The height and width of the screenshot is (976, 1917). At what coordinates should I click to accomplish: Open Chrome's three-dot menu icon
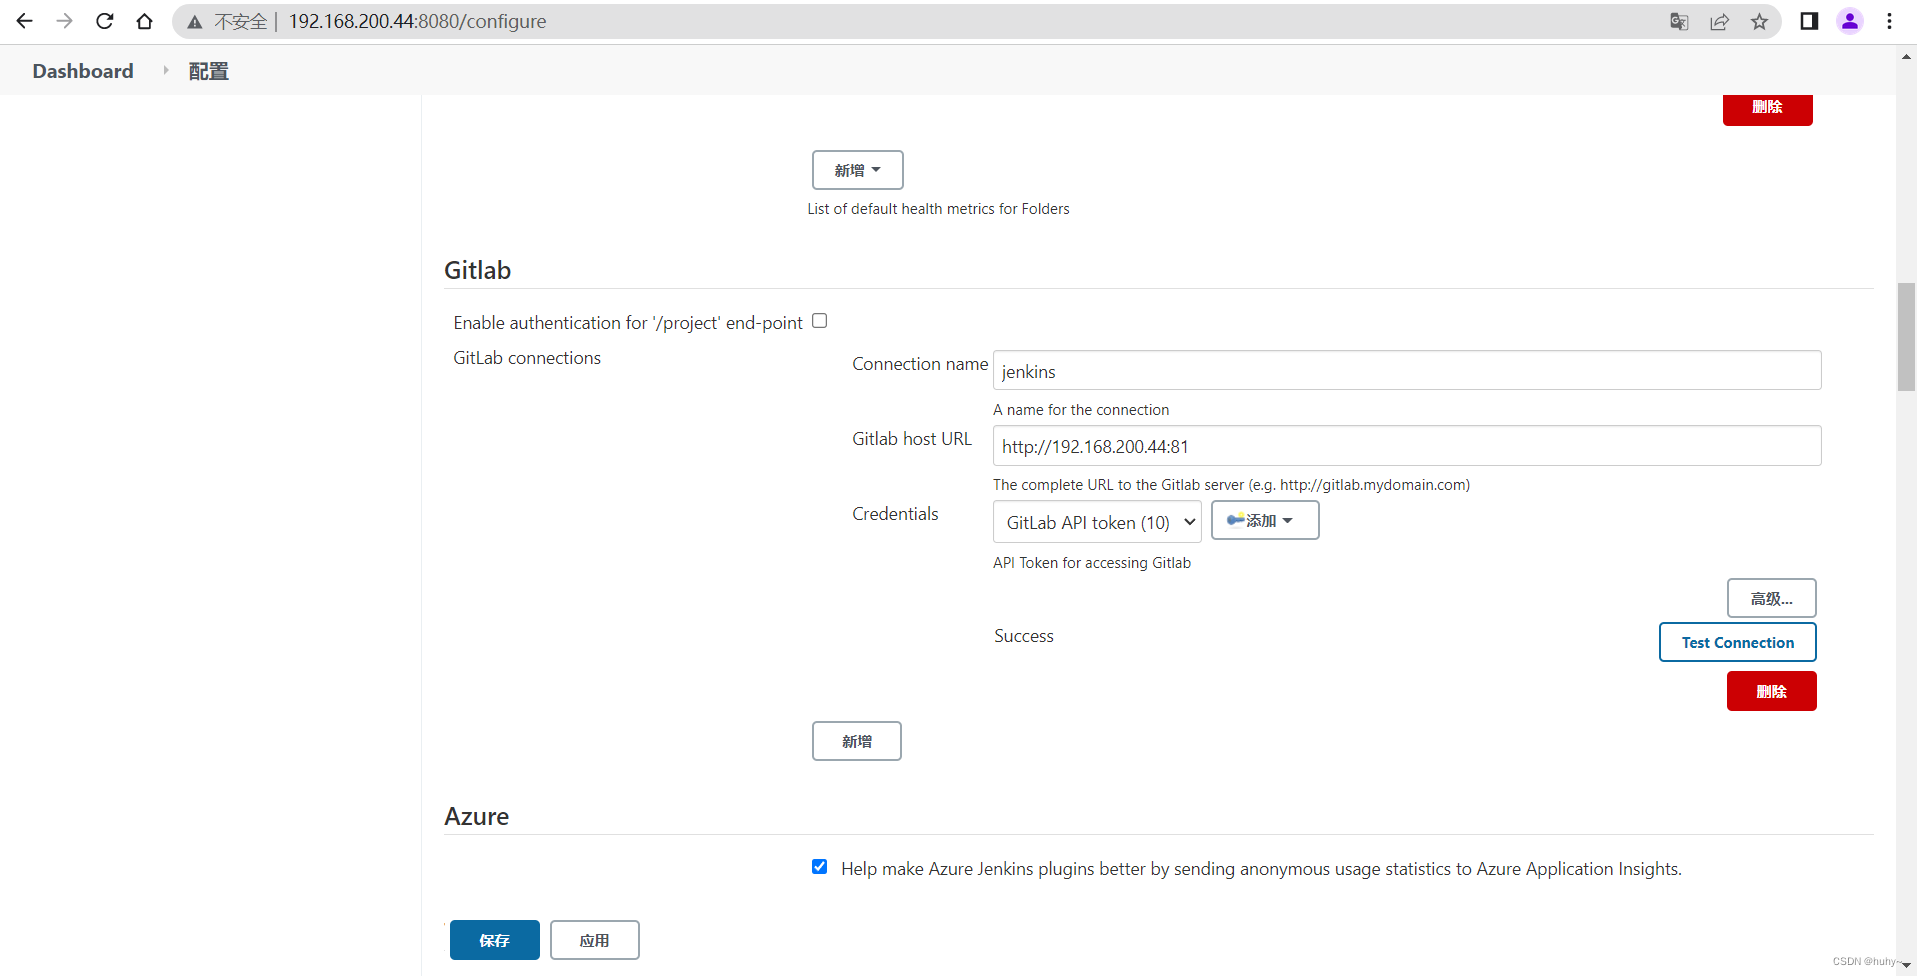pyautogui.click(x=1889, y=21)
